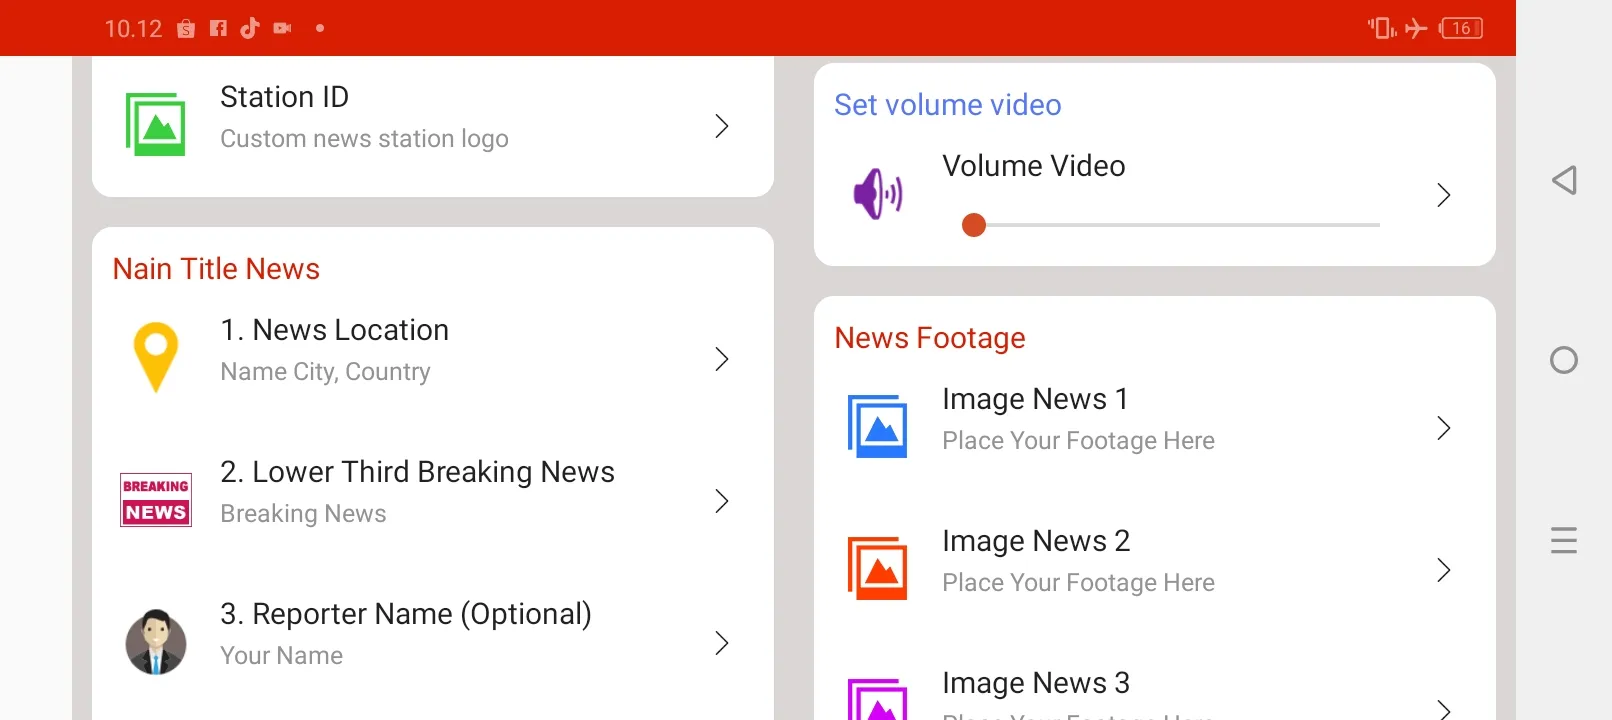
Task: Tap the TikTok status bar icon
Action: tap(250, 28)
